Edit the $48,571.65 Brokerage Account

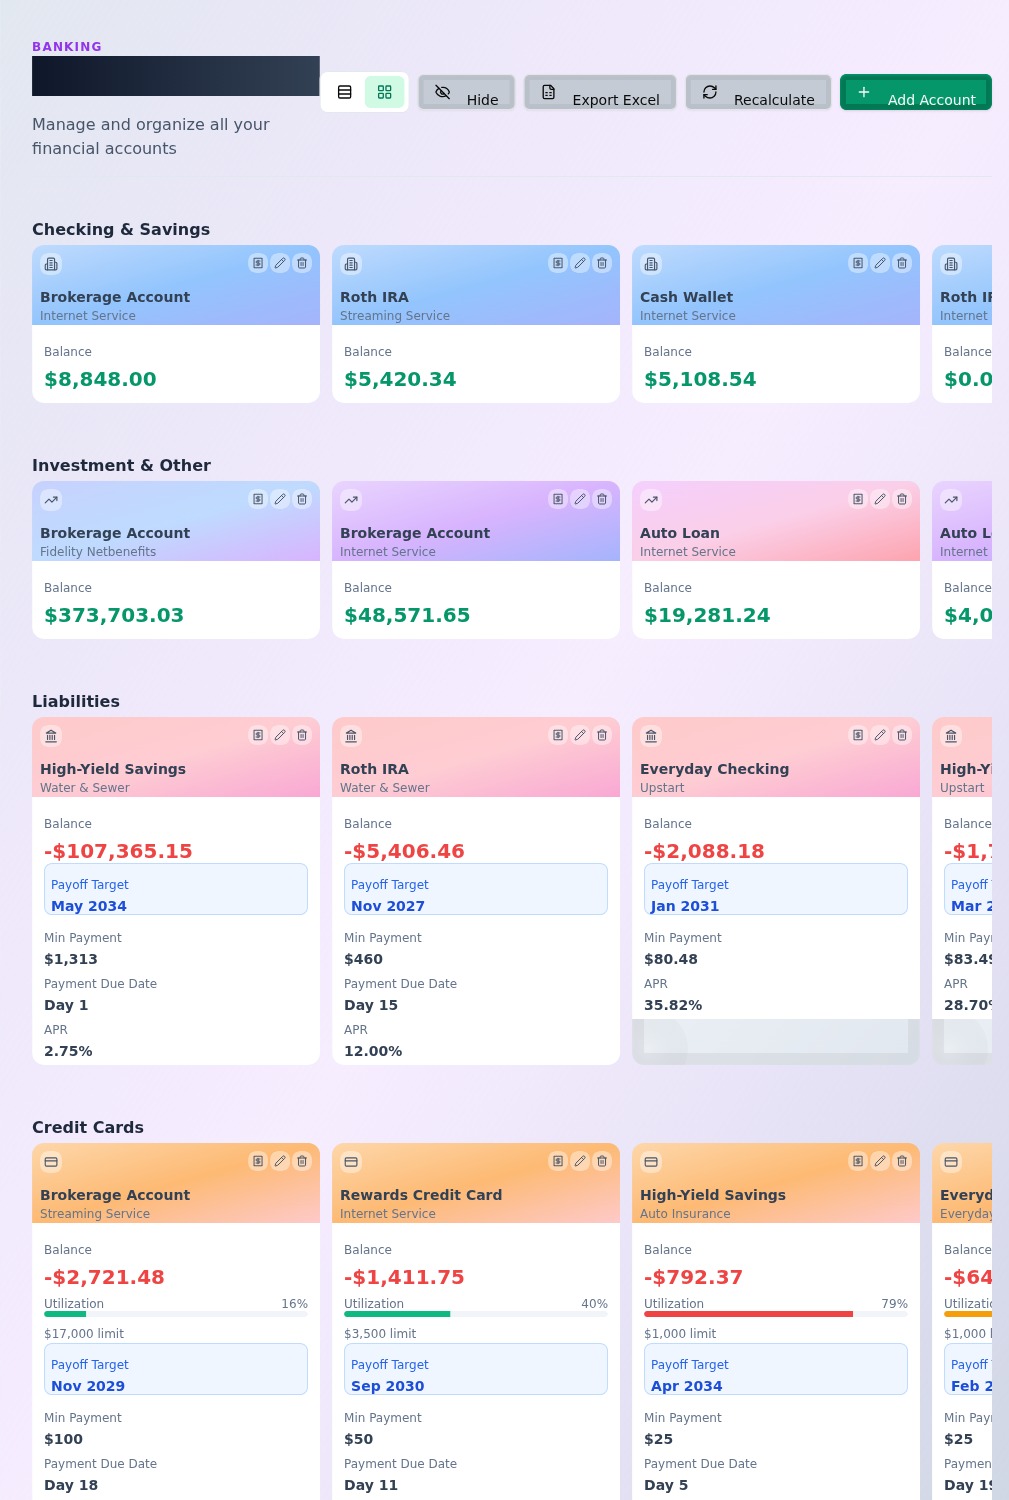(580, 499)
